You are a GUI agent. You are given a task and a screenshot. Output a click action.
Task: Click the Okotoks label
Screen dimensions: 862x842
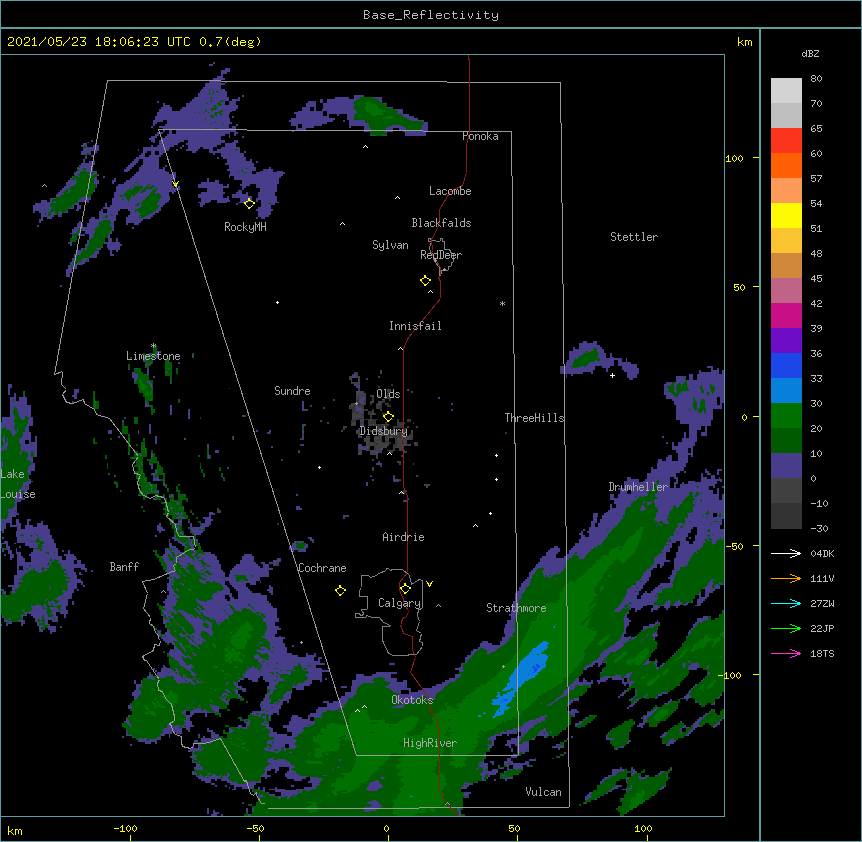tap(412, 700)
